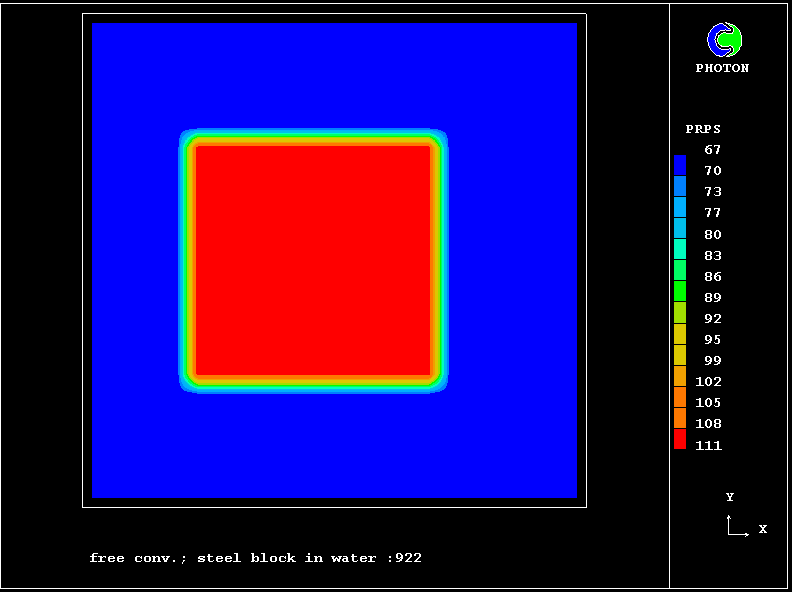Pick the dark blue swatch near value 67

(680, 165)
